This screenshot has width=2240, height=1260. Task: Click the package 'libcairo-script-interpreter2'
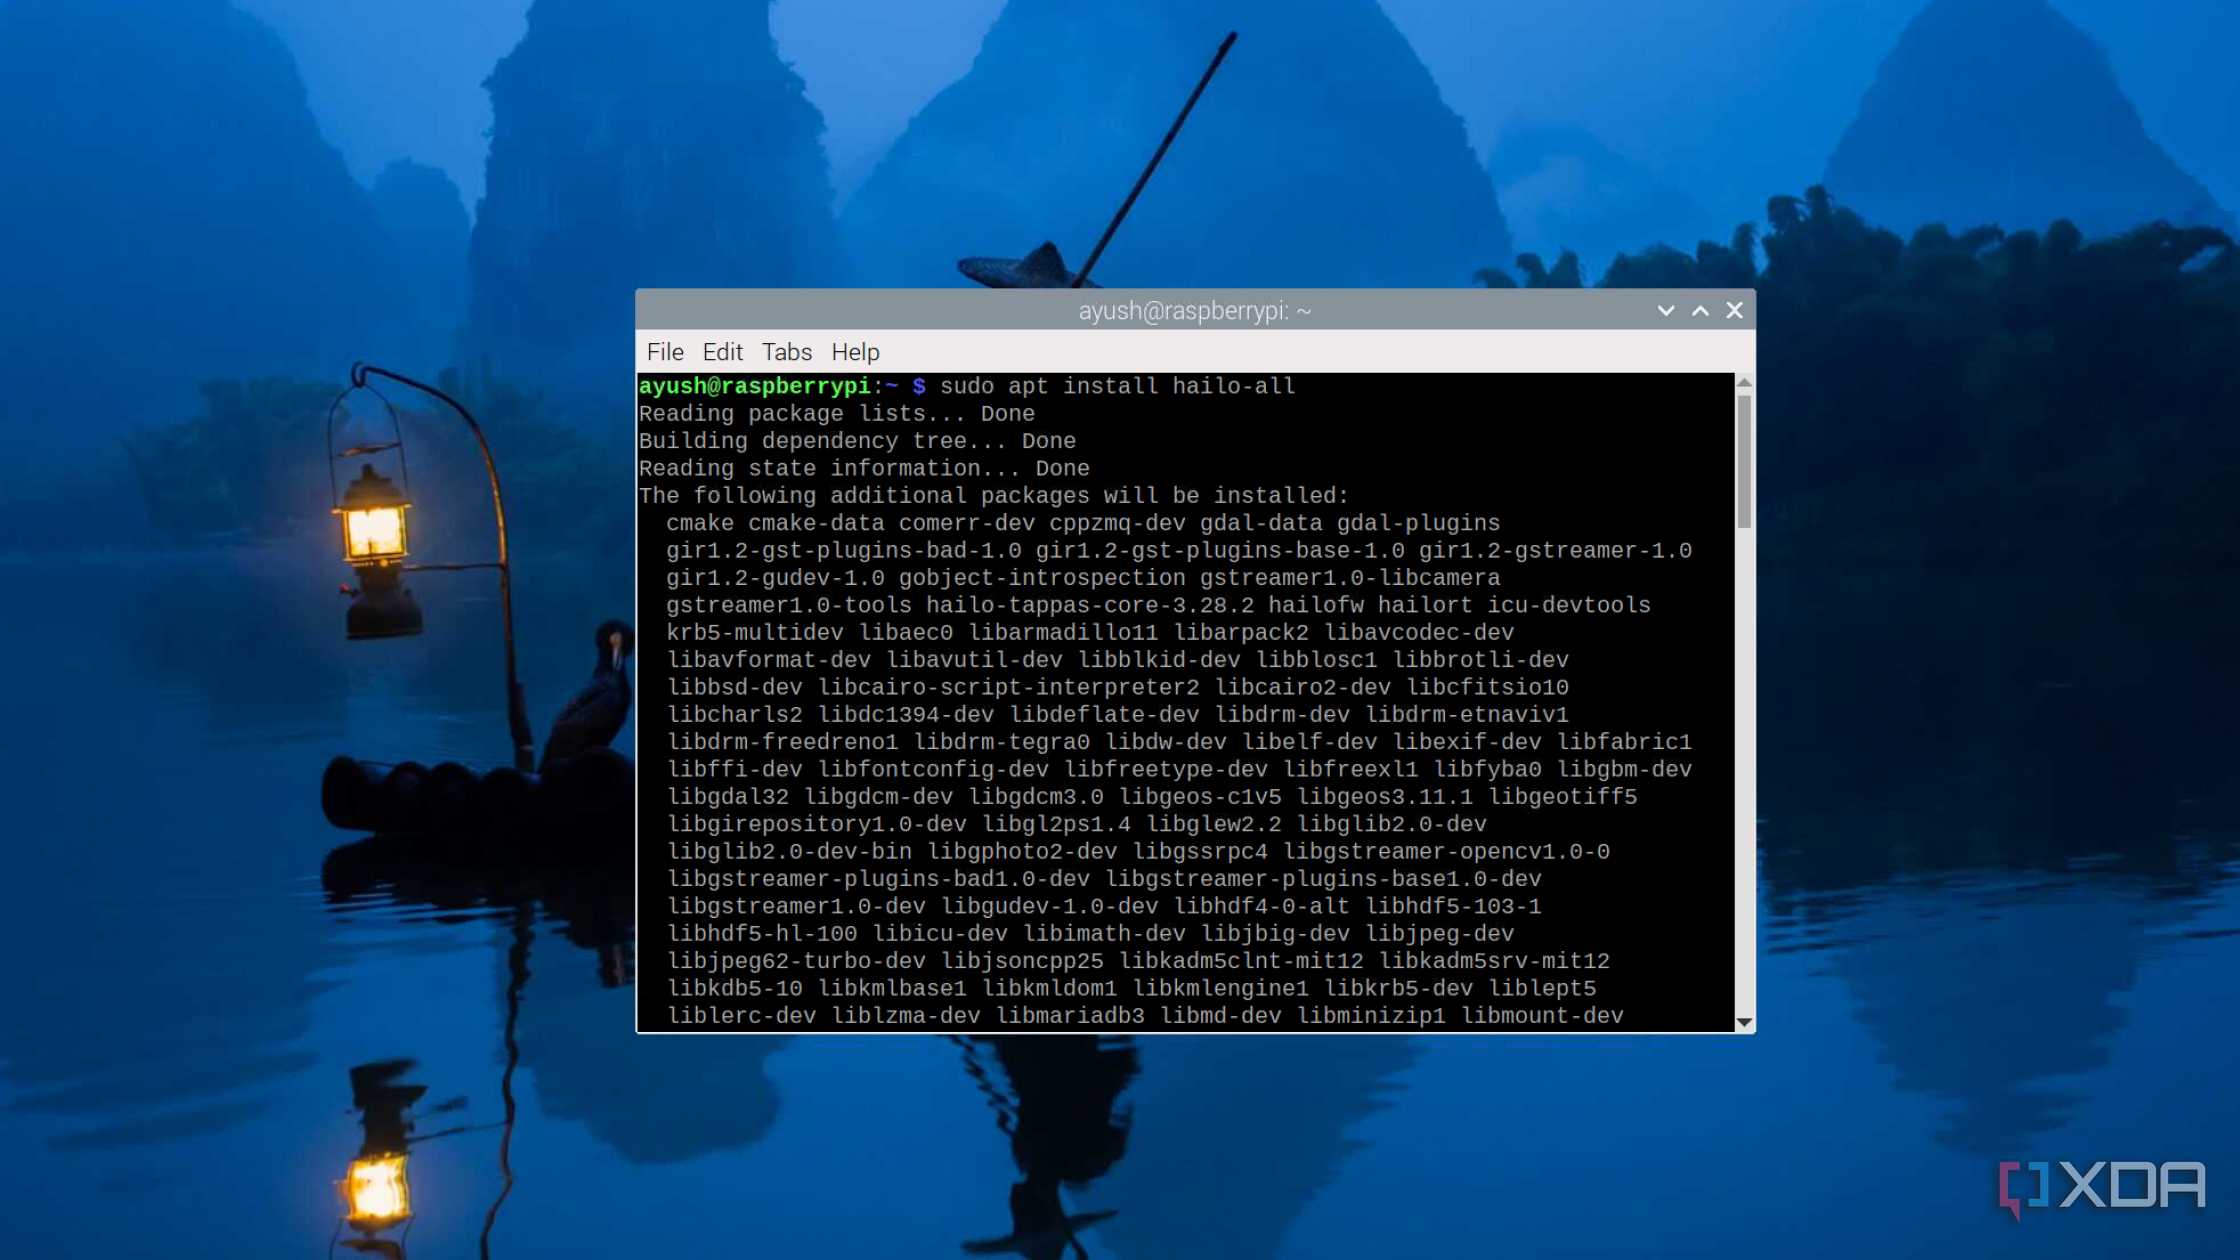tap(1008, 687)
